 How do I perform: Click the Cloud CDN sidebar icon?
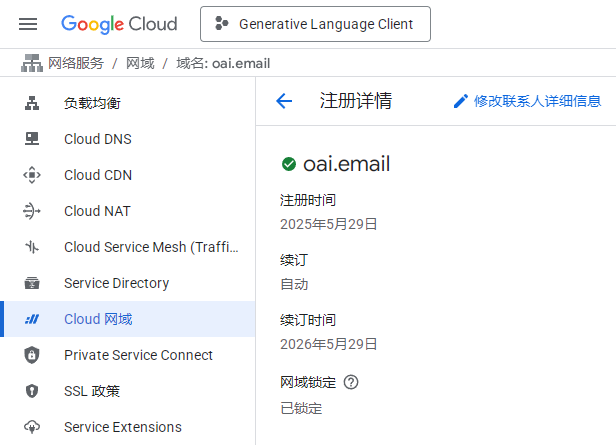[x=32, y=175]
